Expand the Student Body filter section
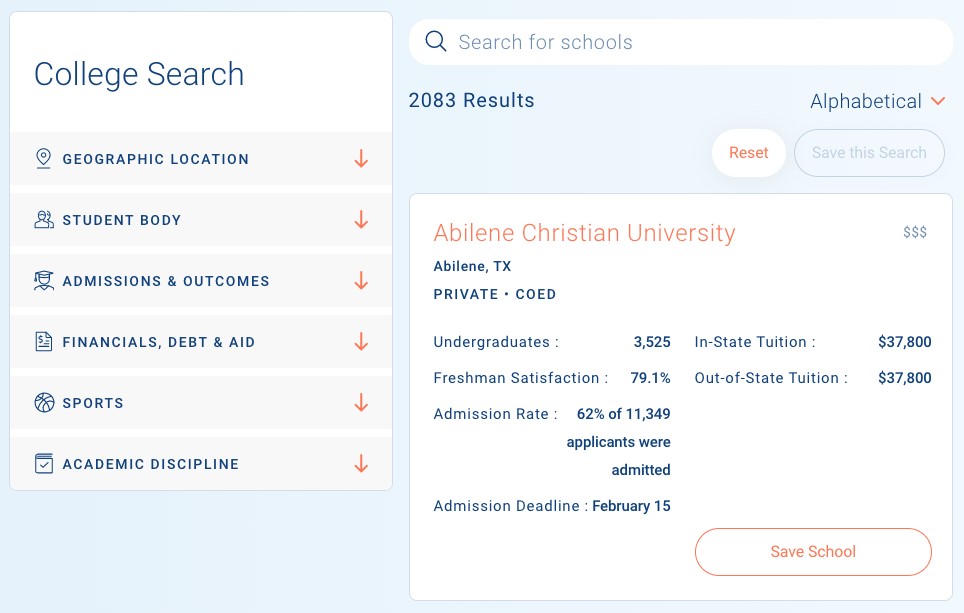Viewport: 964px width, 613px height. pos(361,220)
